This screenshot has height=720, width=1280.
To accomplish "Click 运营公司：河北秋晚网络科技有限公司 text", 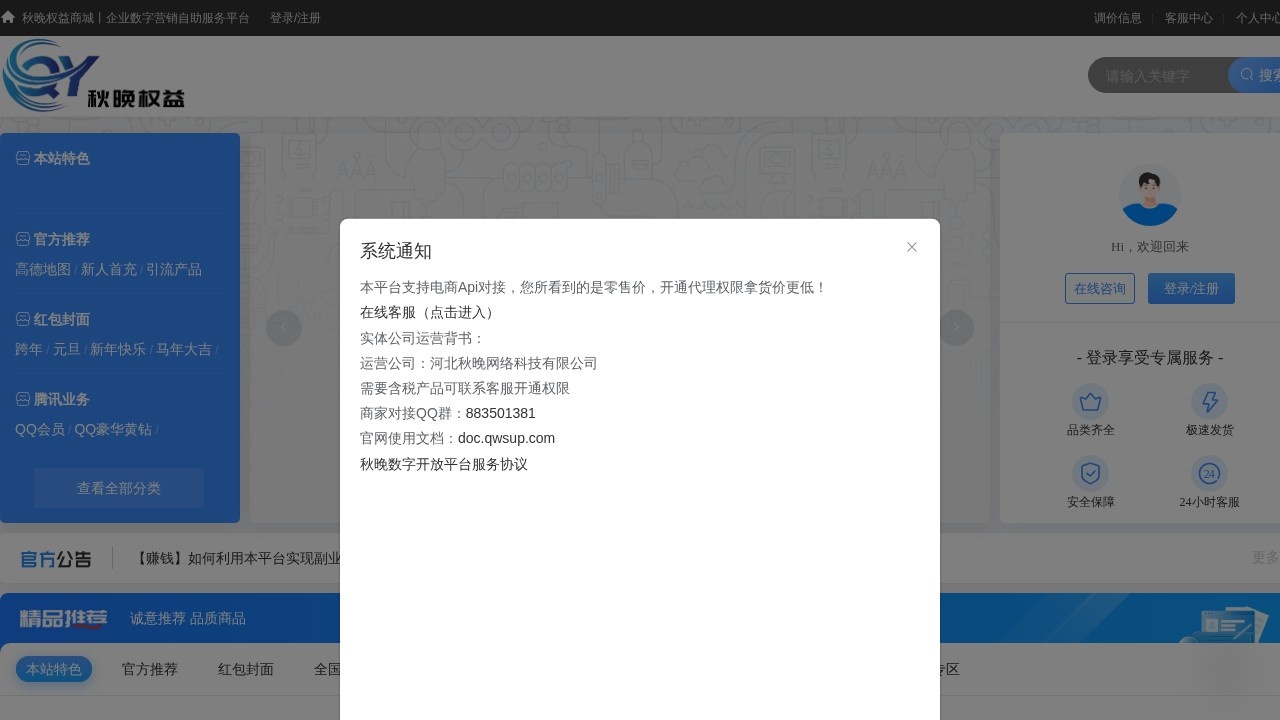I will tap(479, 363).
